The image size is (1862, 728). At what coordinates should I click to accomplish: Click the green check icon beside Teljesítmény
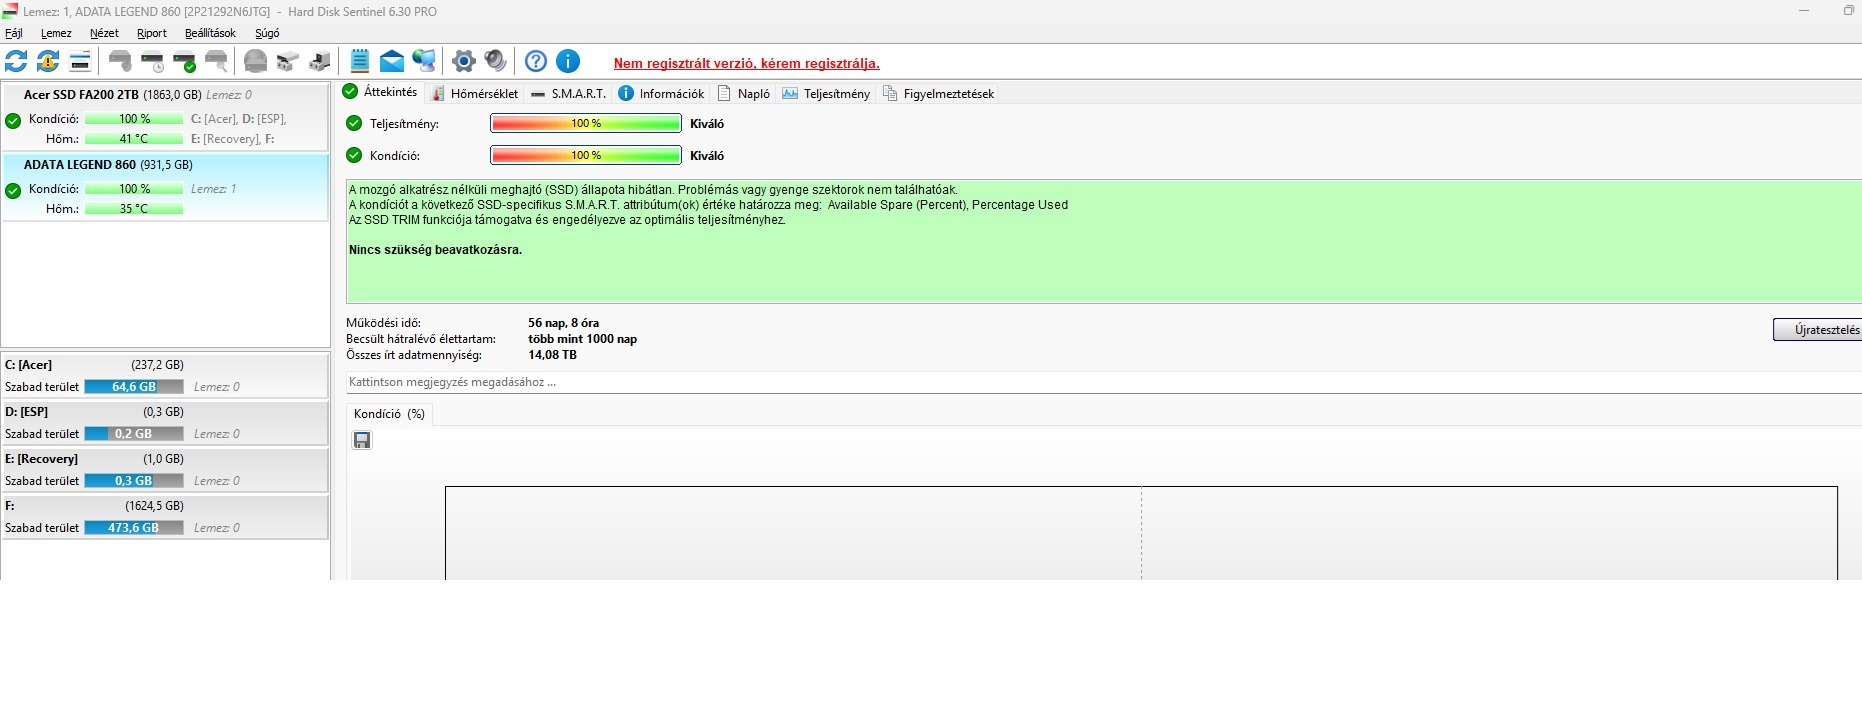click(x=354, y=123)
